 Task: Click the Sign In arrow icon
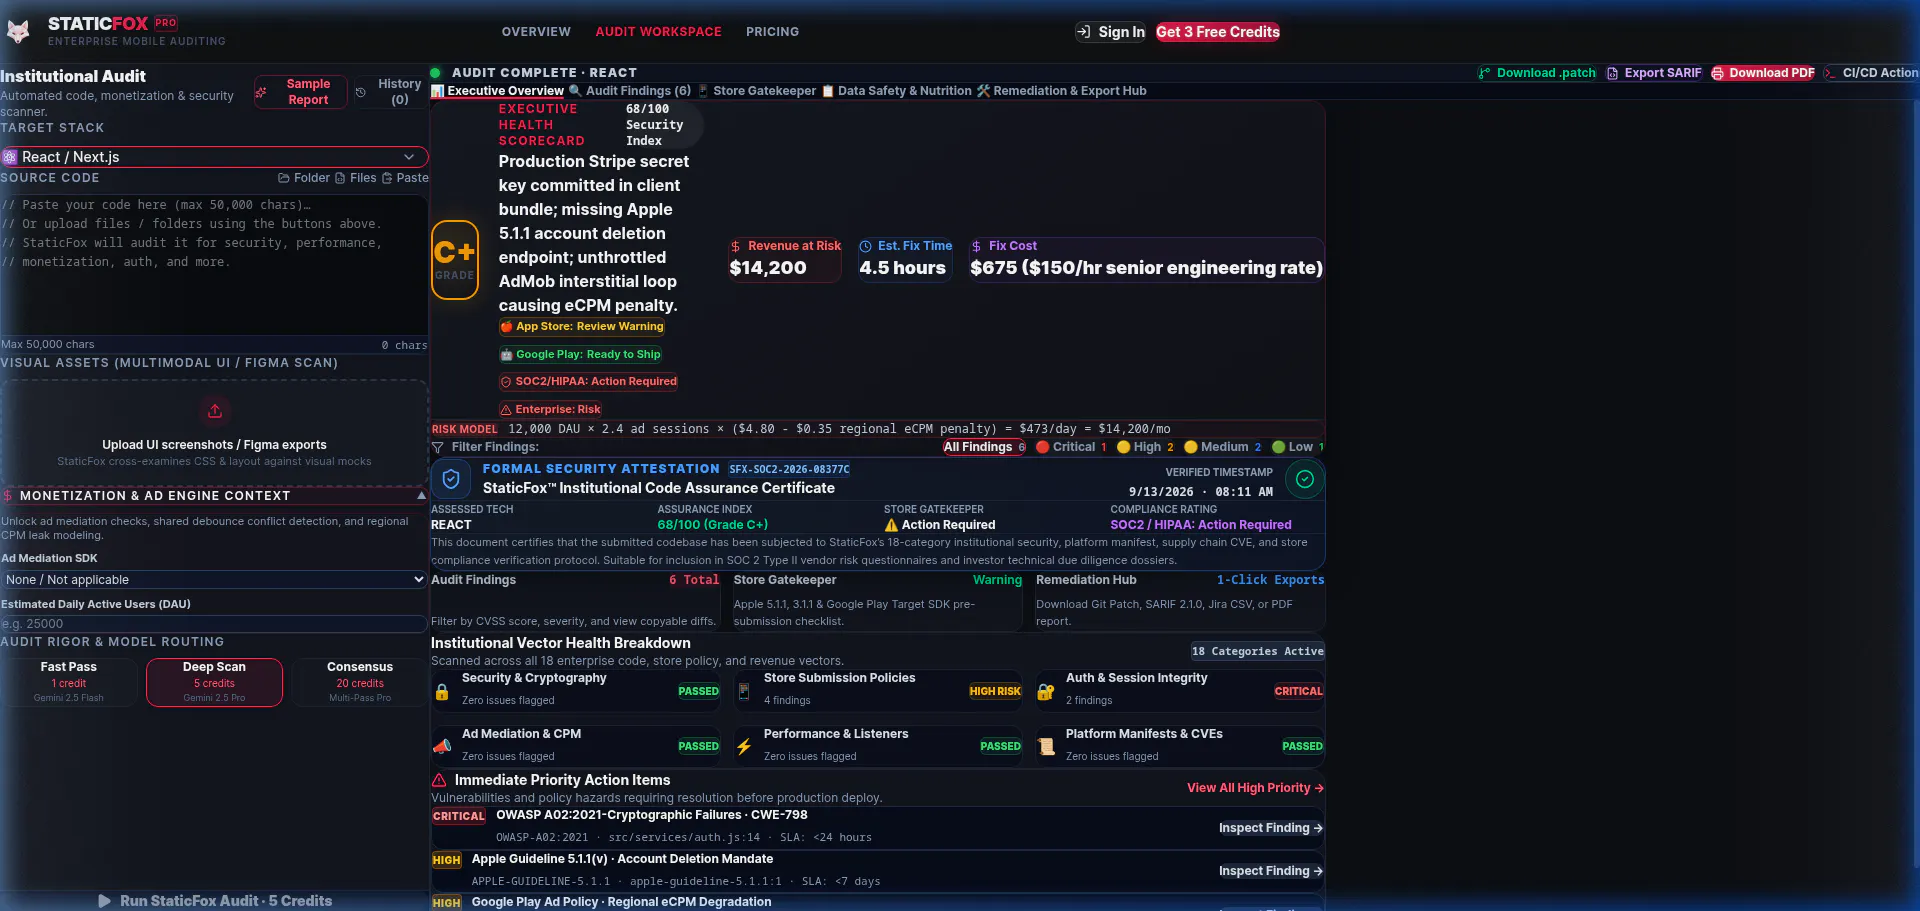1084,32
